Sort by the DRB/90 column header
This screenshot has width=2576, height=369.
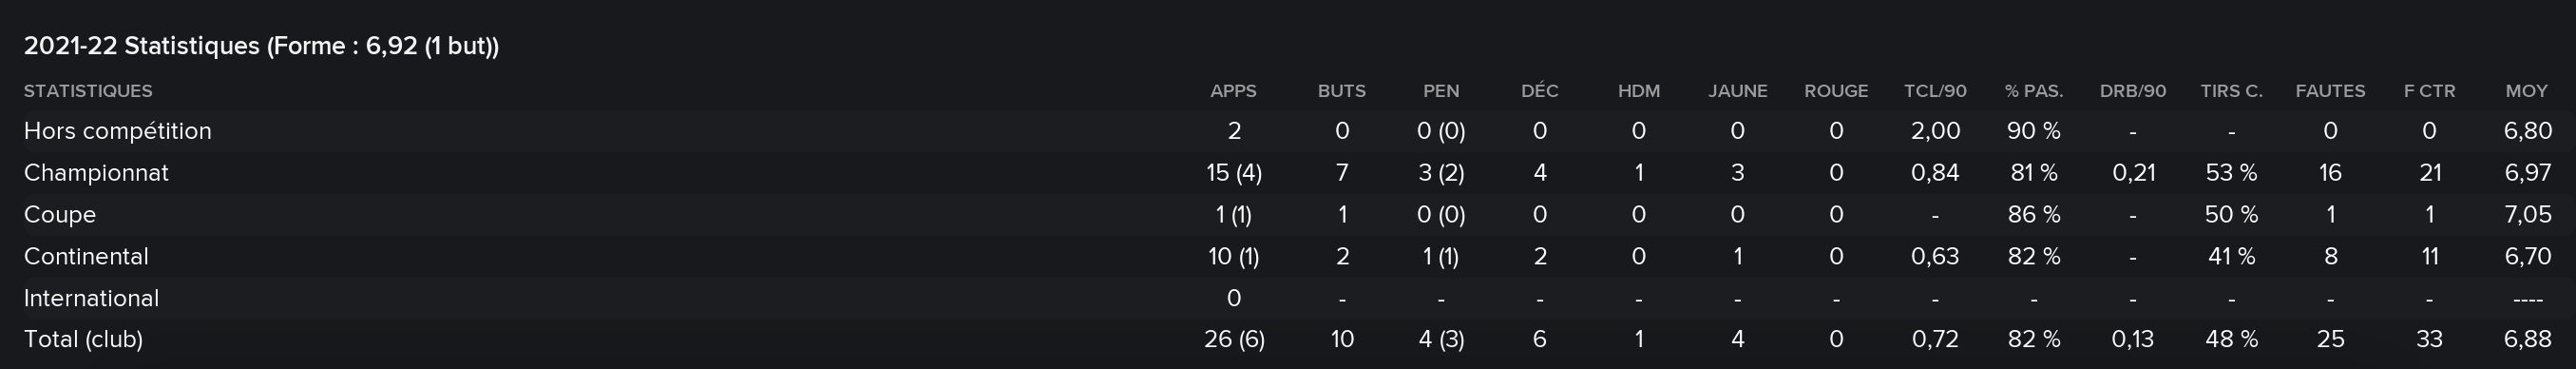[x=2133, y=91]
